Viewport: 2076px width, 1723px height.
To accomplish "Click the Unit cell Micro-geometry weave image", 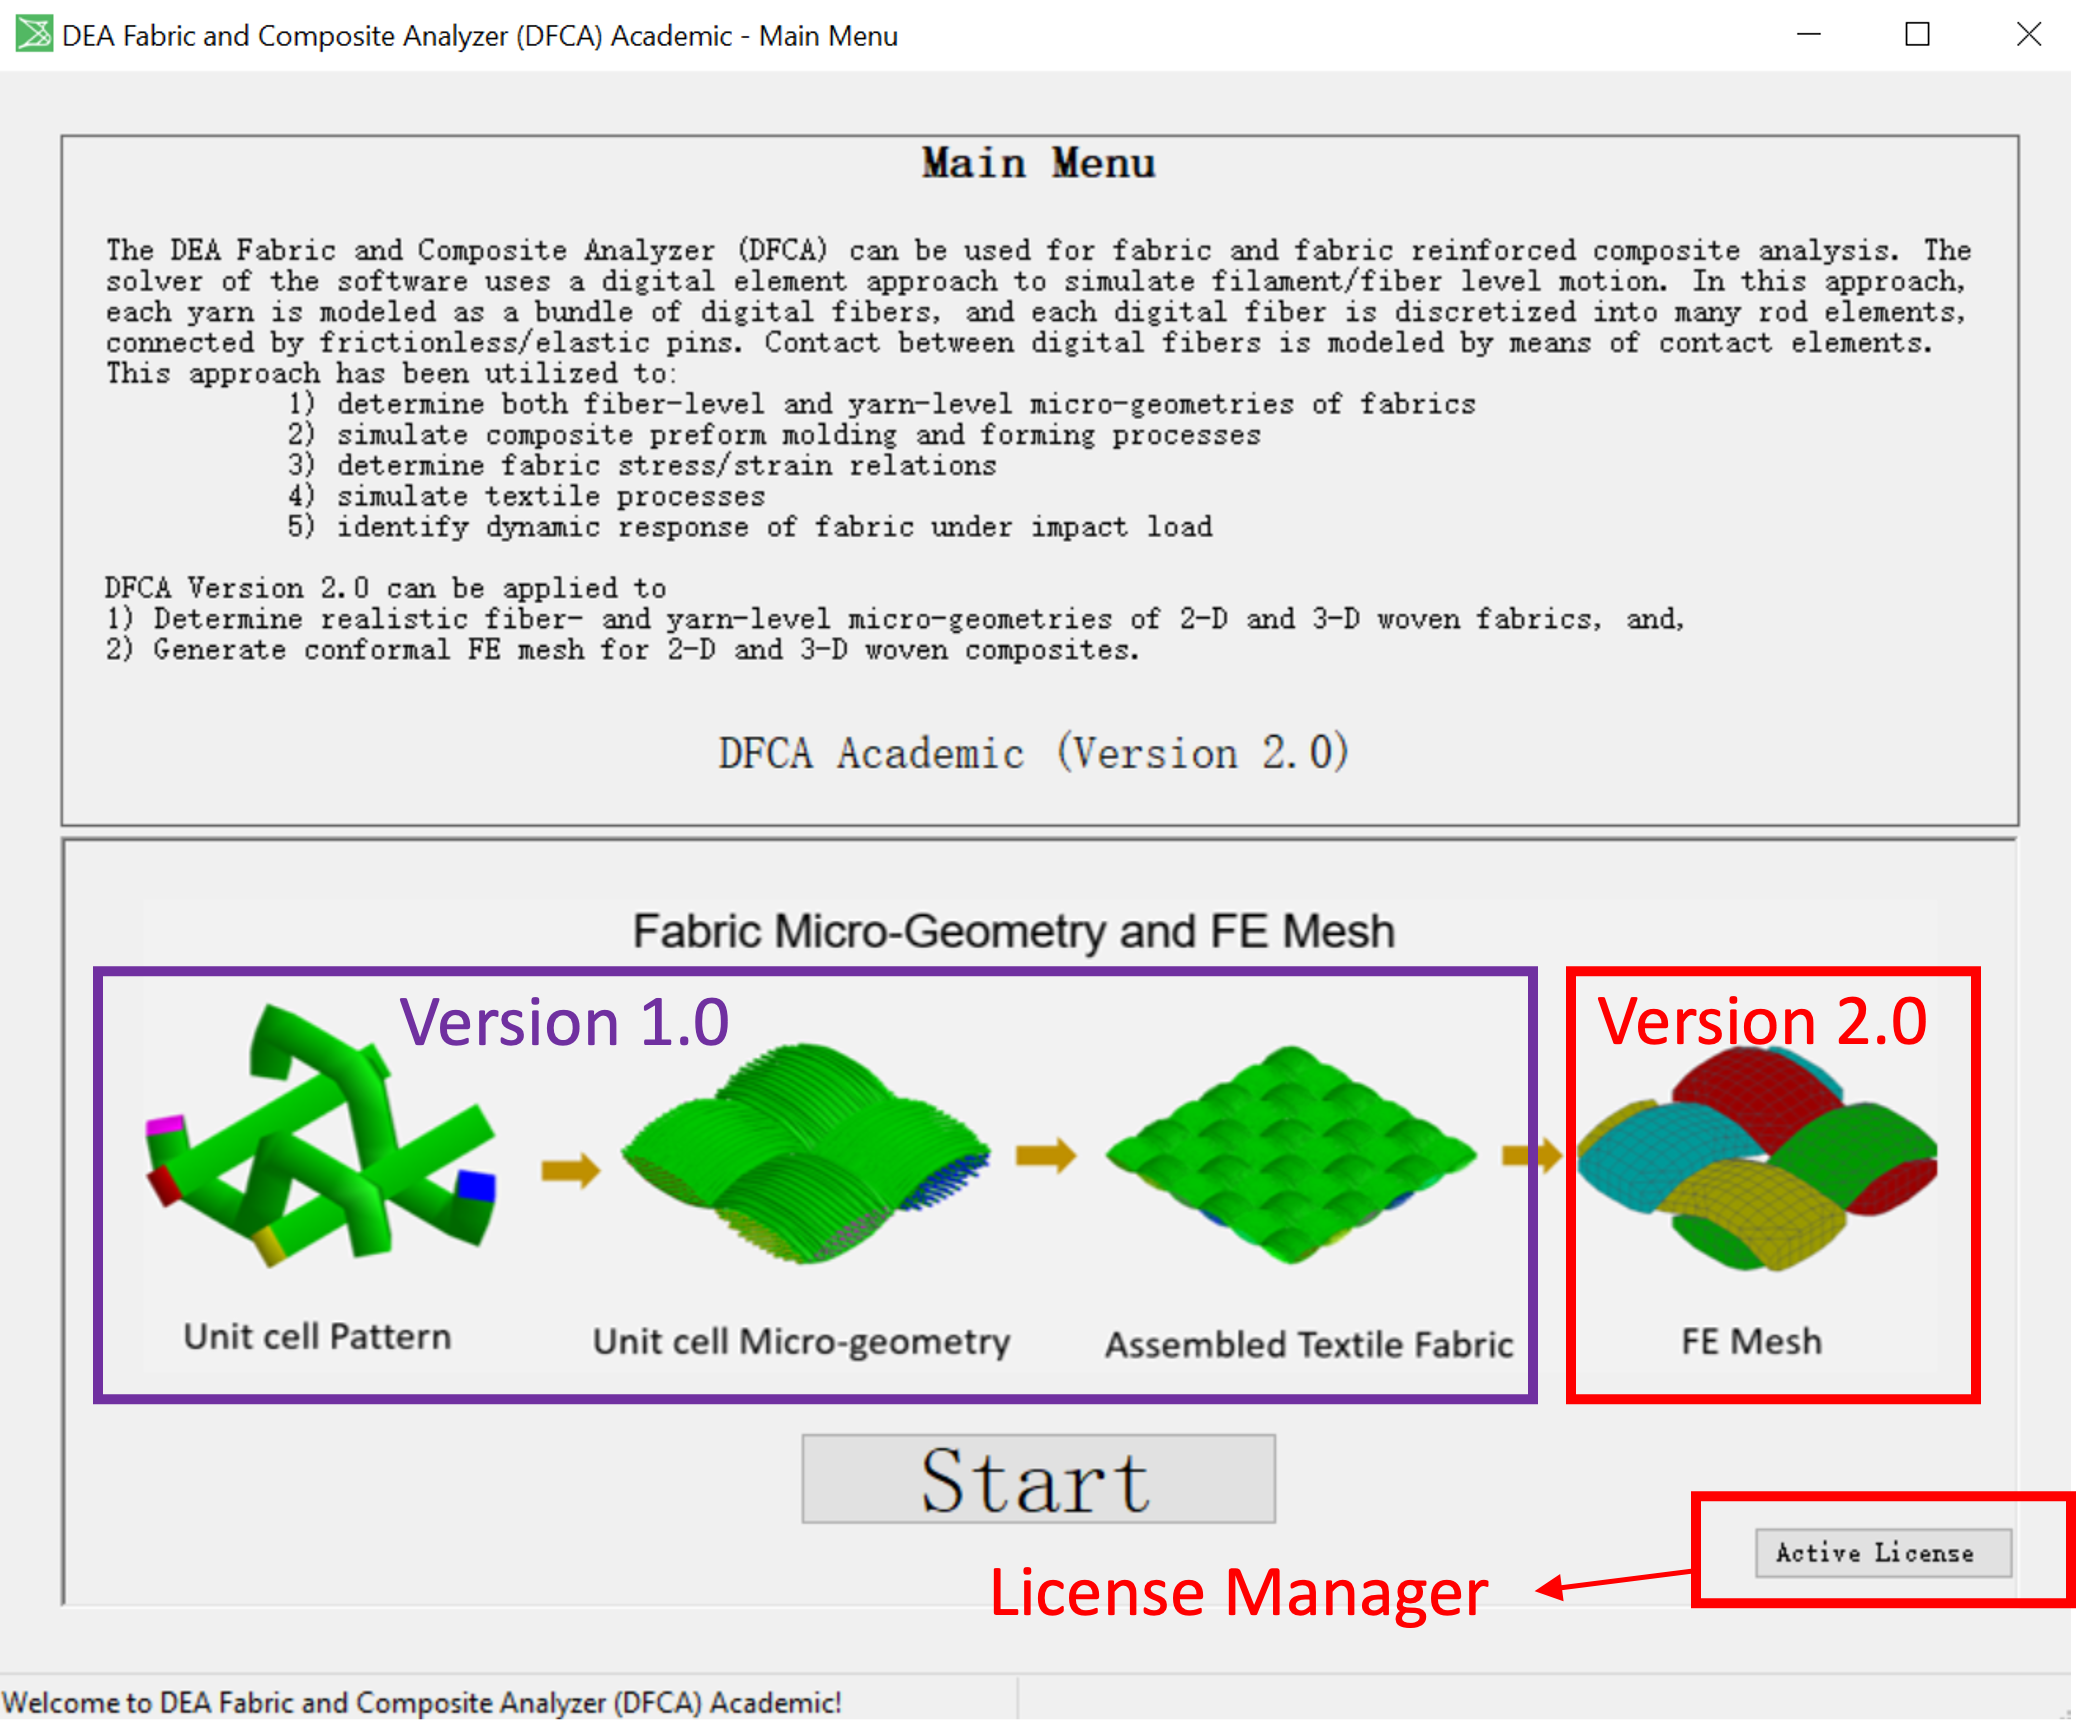I will click(x=805, y=1150).
